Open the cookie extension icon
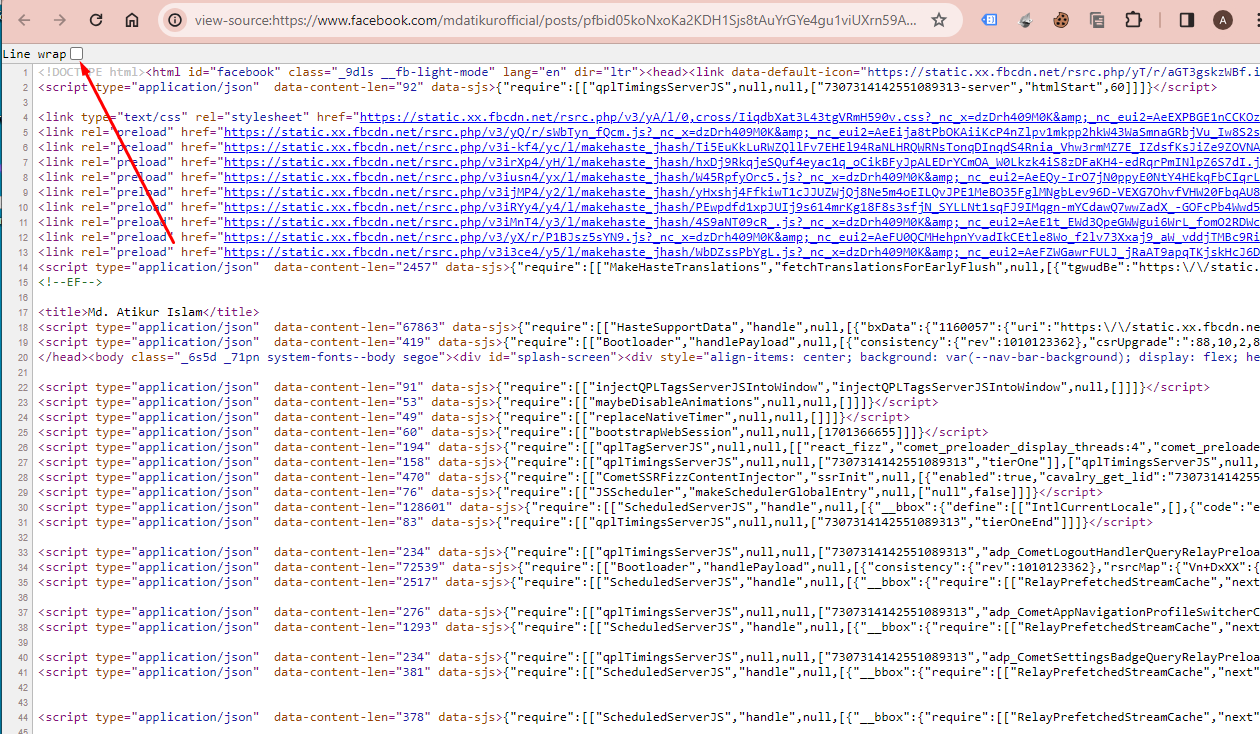Viewport: 1260px width, 734px height. pos(1061,20)
